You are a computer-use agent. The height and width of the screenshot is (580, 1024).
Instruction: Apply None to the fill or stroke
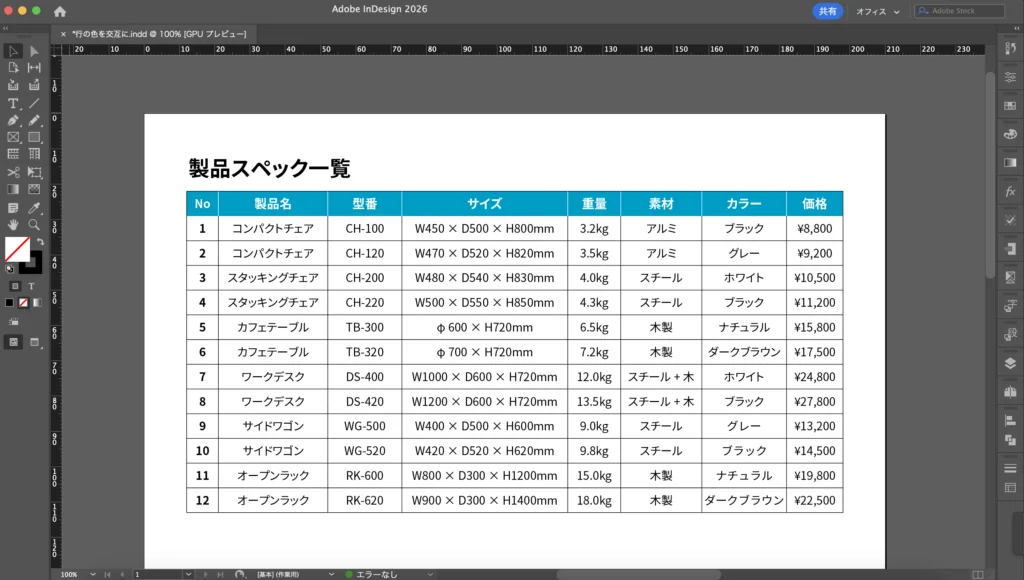pyautogui.click(x=24, y=302)
